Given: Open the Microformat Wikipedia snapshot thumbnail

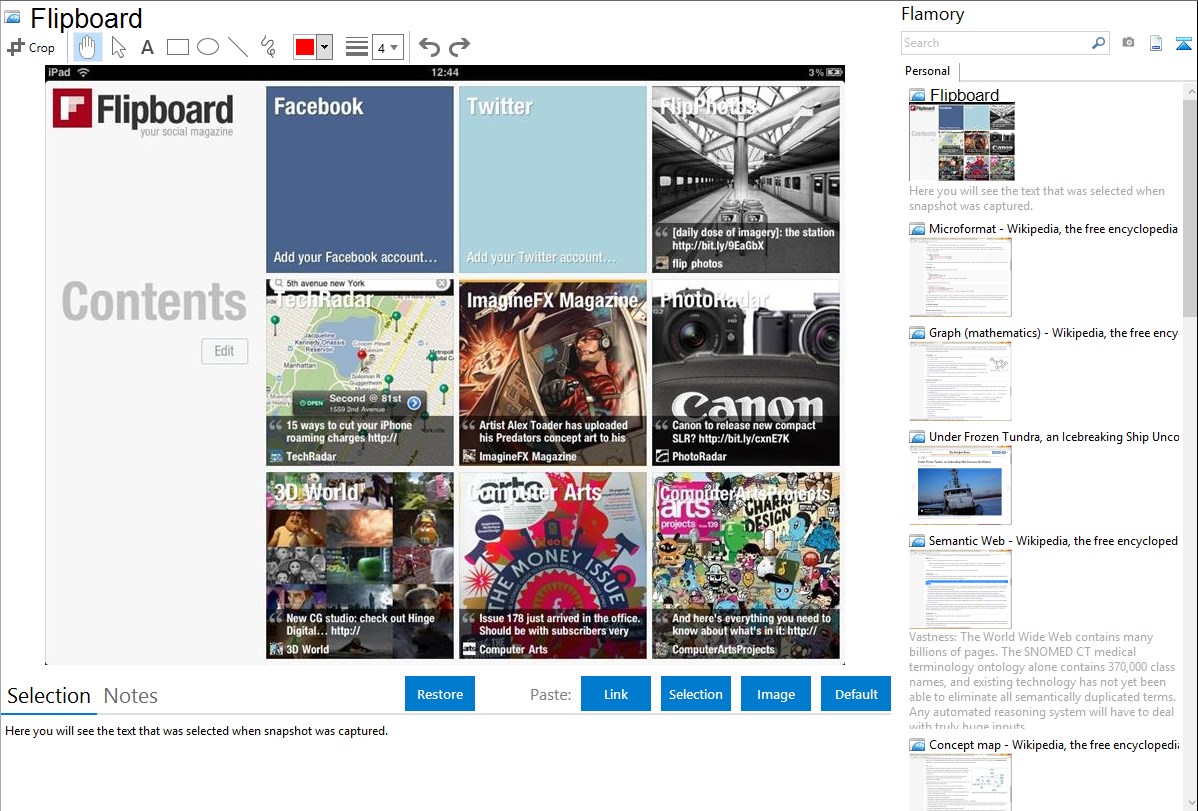Looking at the screenshot, I should coord(960,277).
